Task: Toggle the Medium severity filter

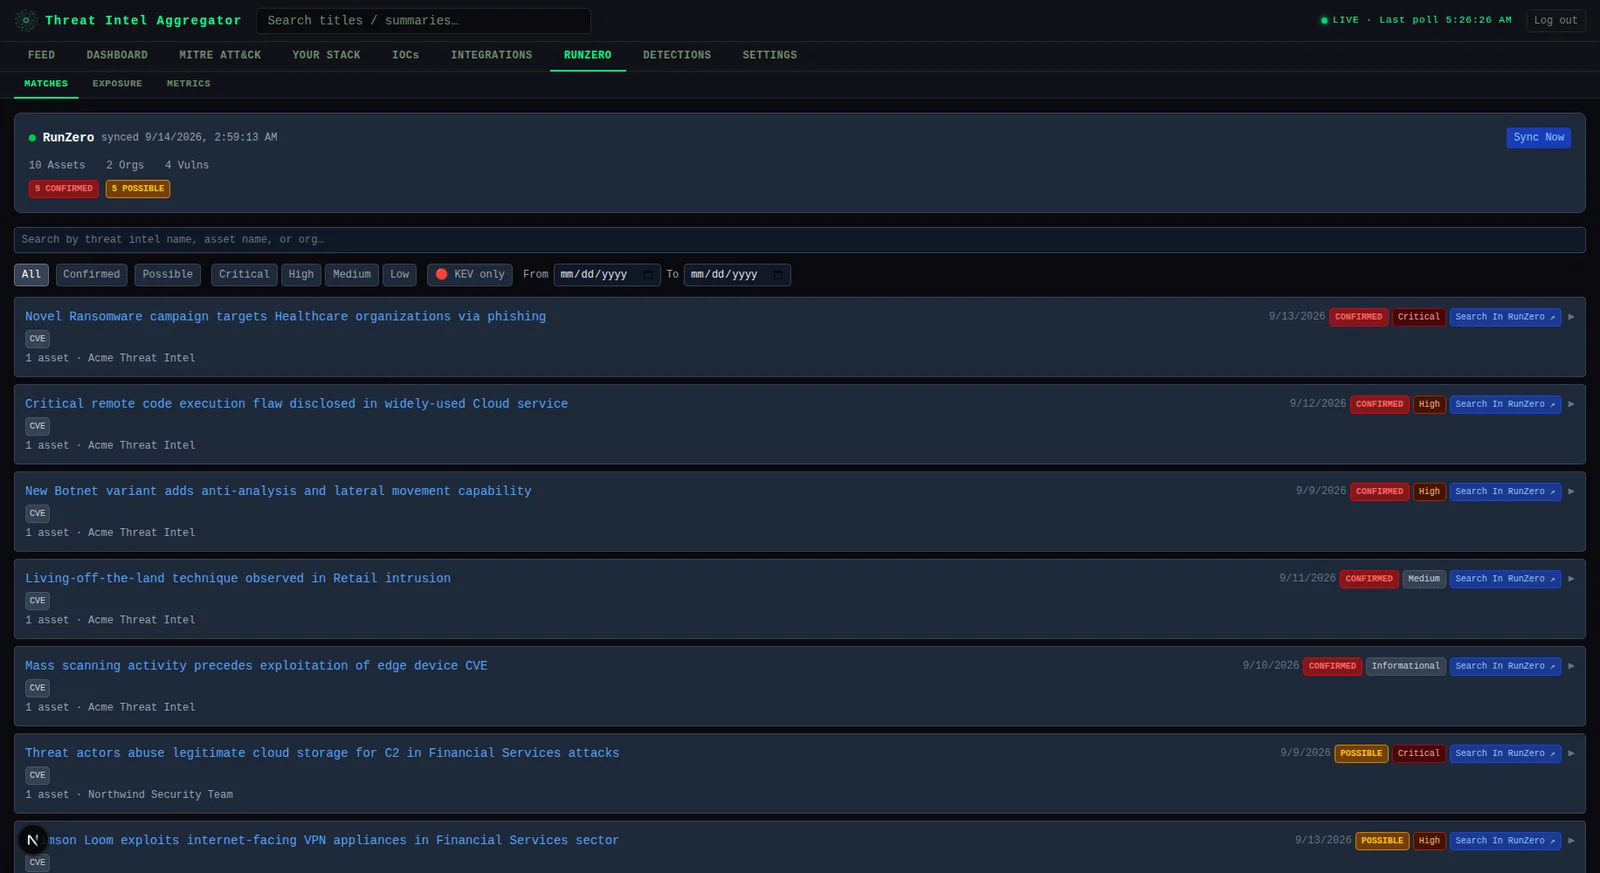Action: coord(352,275)
